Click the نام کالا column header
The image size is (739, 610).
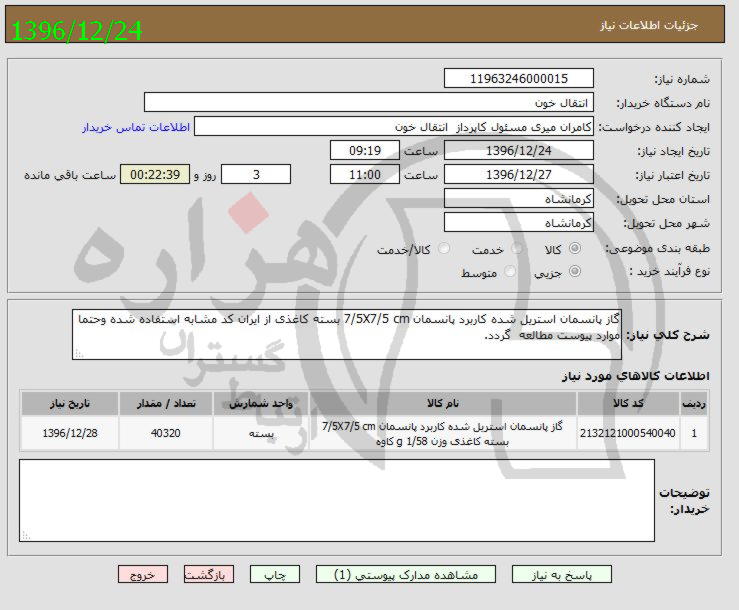[443, 404]
